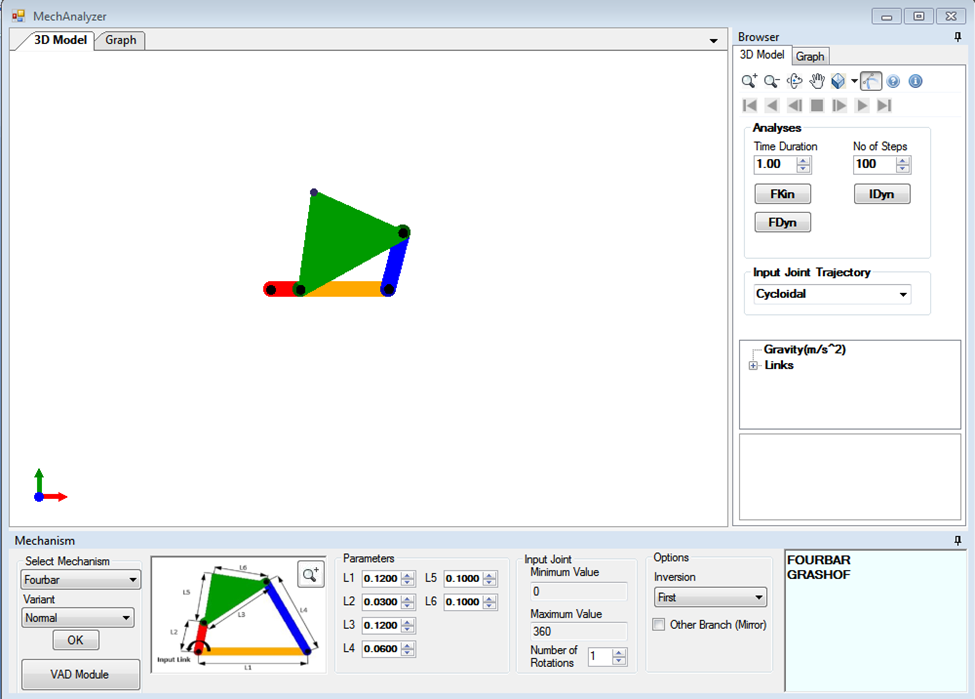The height and width of the screenshot is (699, 975).
Task: Click the OK button under Variant
Action: (75, 640)
